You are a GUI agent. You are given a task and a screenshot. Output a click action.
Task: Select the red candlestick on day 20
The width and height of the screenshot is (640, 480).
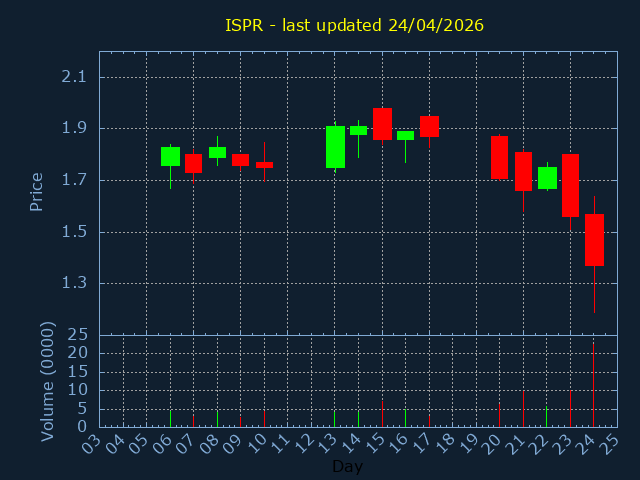(x=499, y=158)
